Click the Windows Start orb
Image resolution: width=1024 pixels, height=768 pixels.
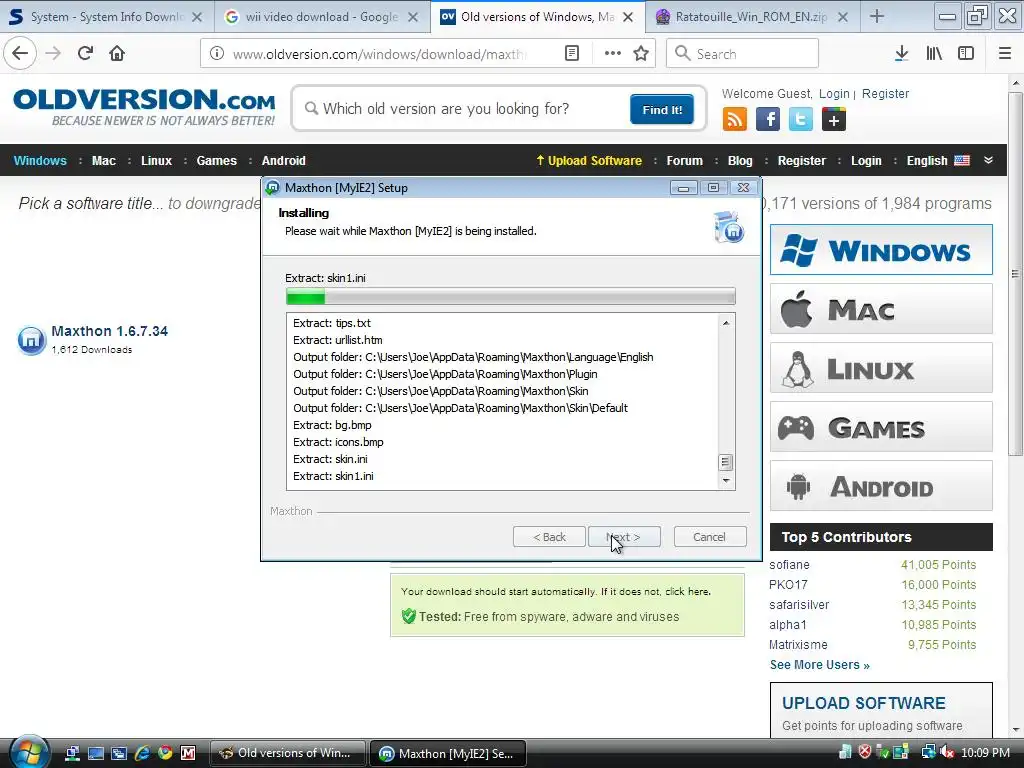pyautogui.click(x=29, y=752)
